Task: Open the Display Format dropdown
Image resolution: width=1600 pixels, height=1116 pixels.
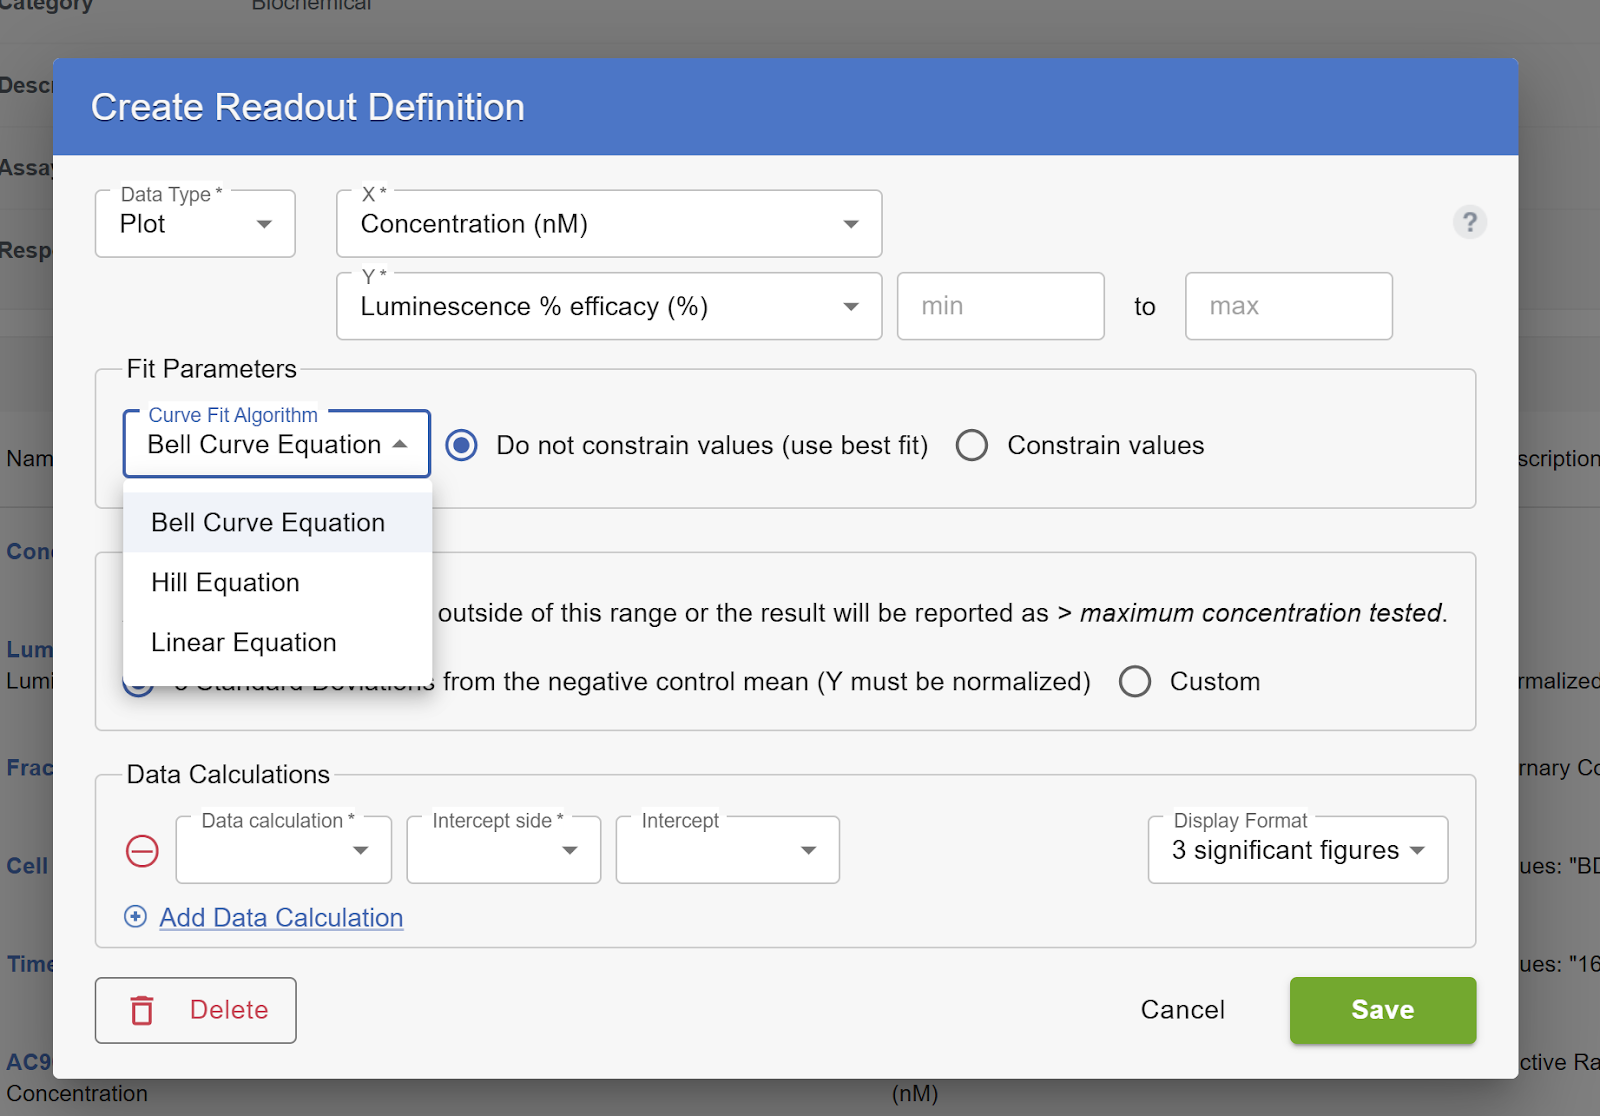Action: pos(1298,850)
